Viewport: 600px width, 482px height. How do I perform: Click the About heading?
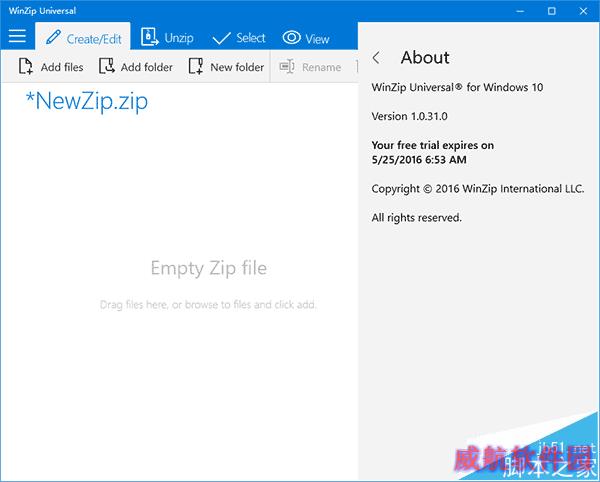tap(425, 57)
